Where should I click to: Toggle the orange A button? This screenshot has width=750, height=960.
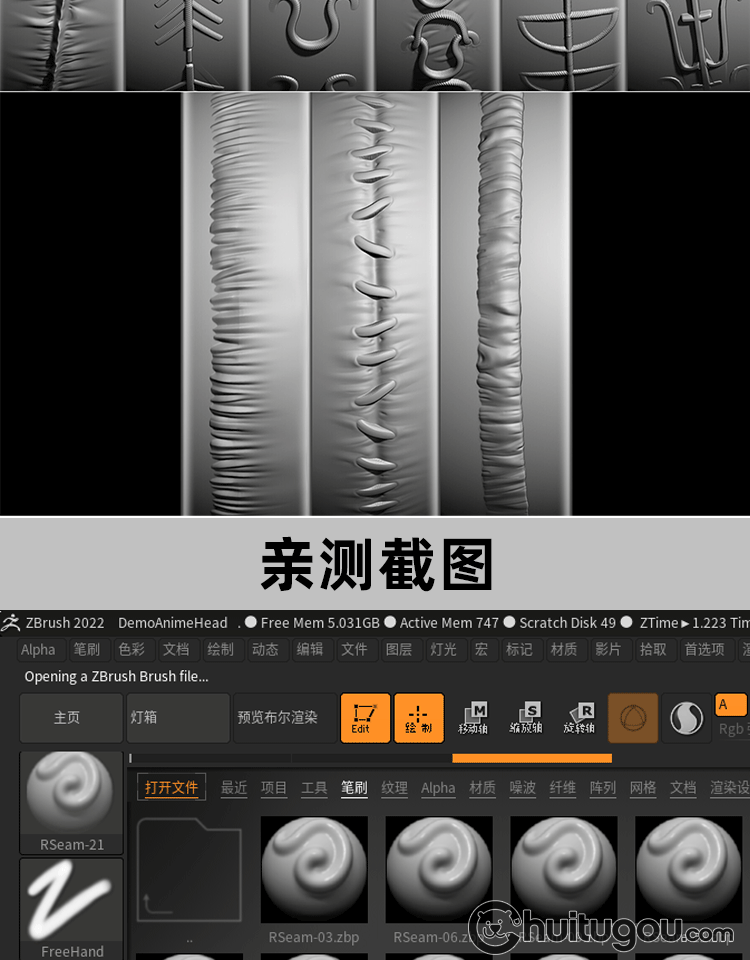click(731, 705)
